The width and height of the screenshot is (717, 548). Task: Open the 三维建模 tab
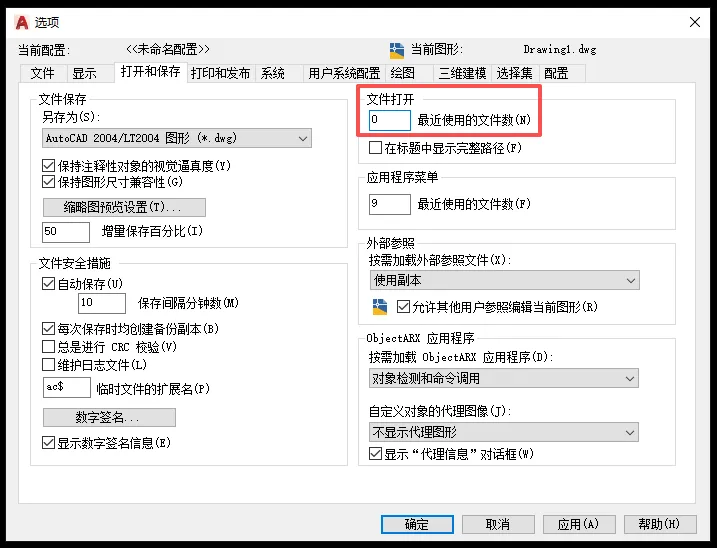coord(462,73)
